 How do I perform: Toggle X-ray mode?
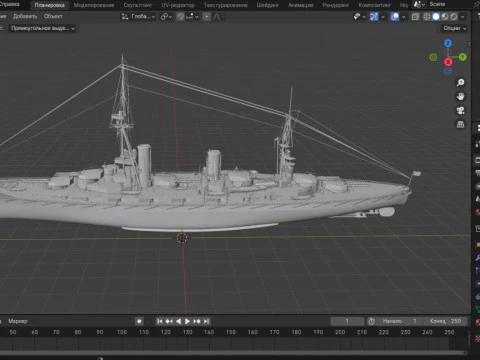click(x=415, y=16)
